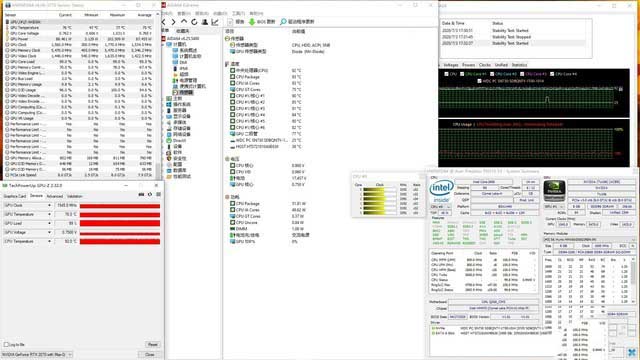Click the AIDA64 refresh icon
The width and height of the screenshot is (640, 360).
[x=194, y=22]
